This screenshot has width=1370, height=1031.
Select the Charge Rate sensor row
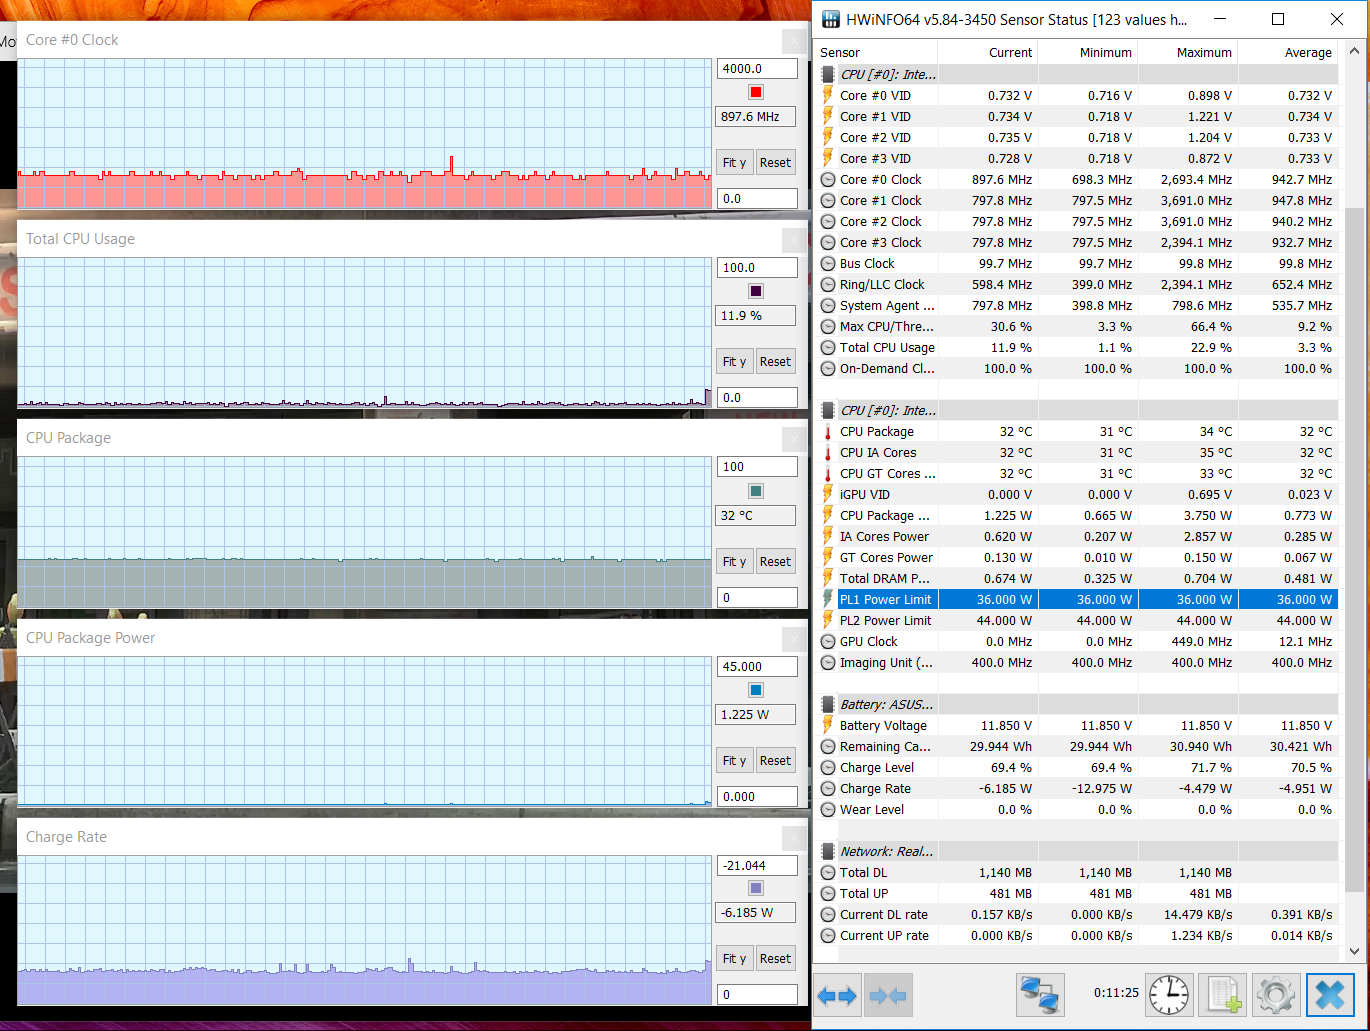pos(1077,789)
